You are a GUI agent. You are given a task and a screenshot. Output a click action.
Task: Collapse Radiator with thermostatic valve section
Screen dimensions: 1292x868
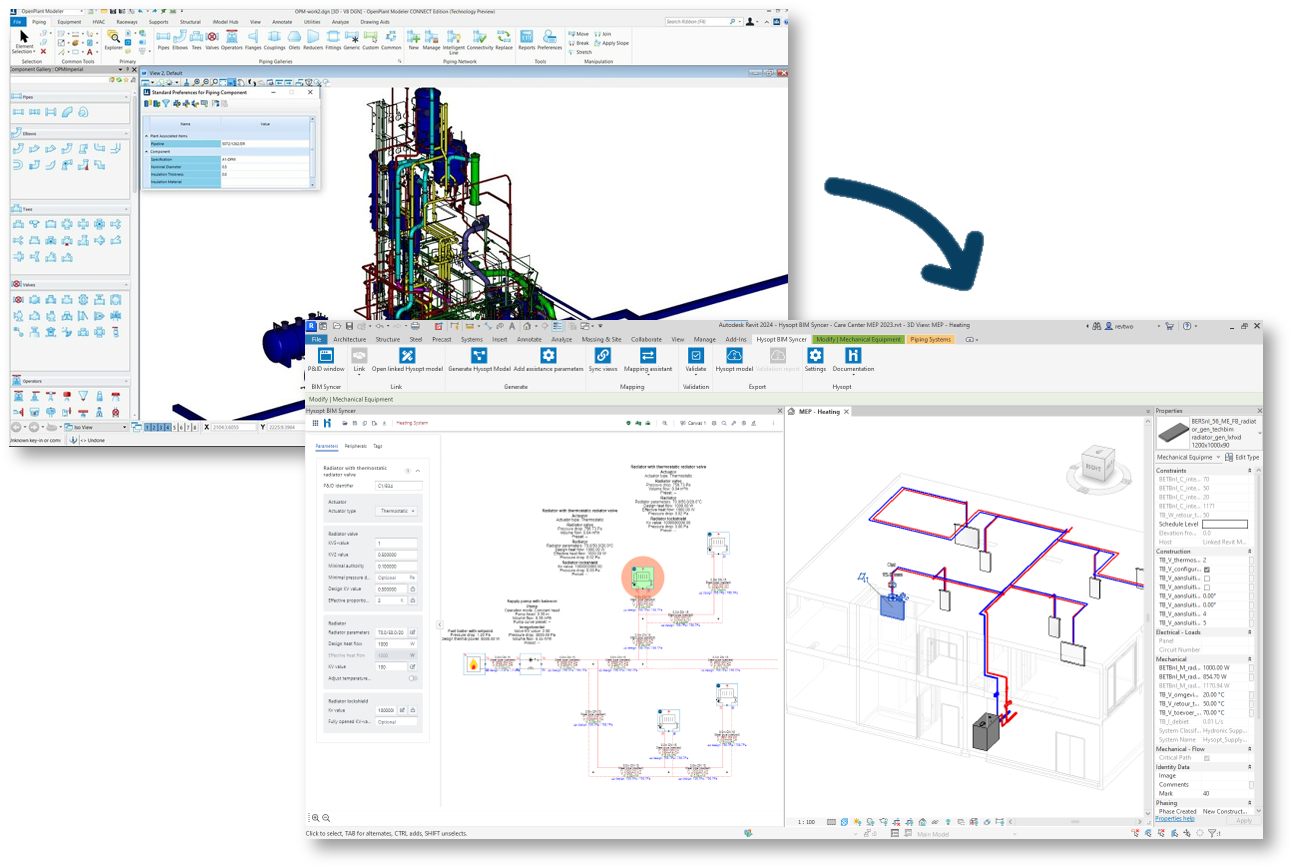(x=418, y=470)
